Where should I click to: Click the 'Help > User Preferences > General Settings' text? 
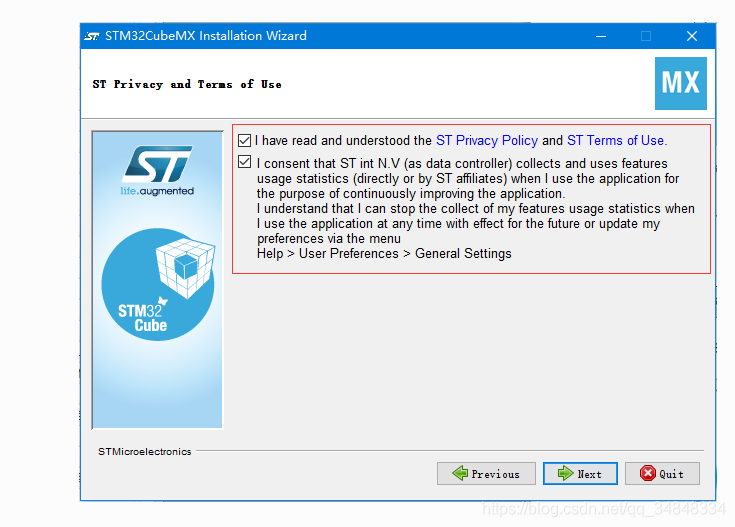pos(384,254)
